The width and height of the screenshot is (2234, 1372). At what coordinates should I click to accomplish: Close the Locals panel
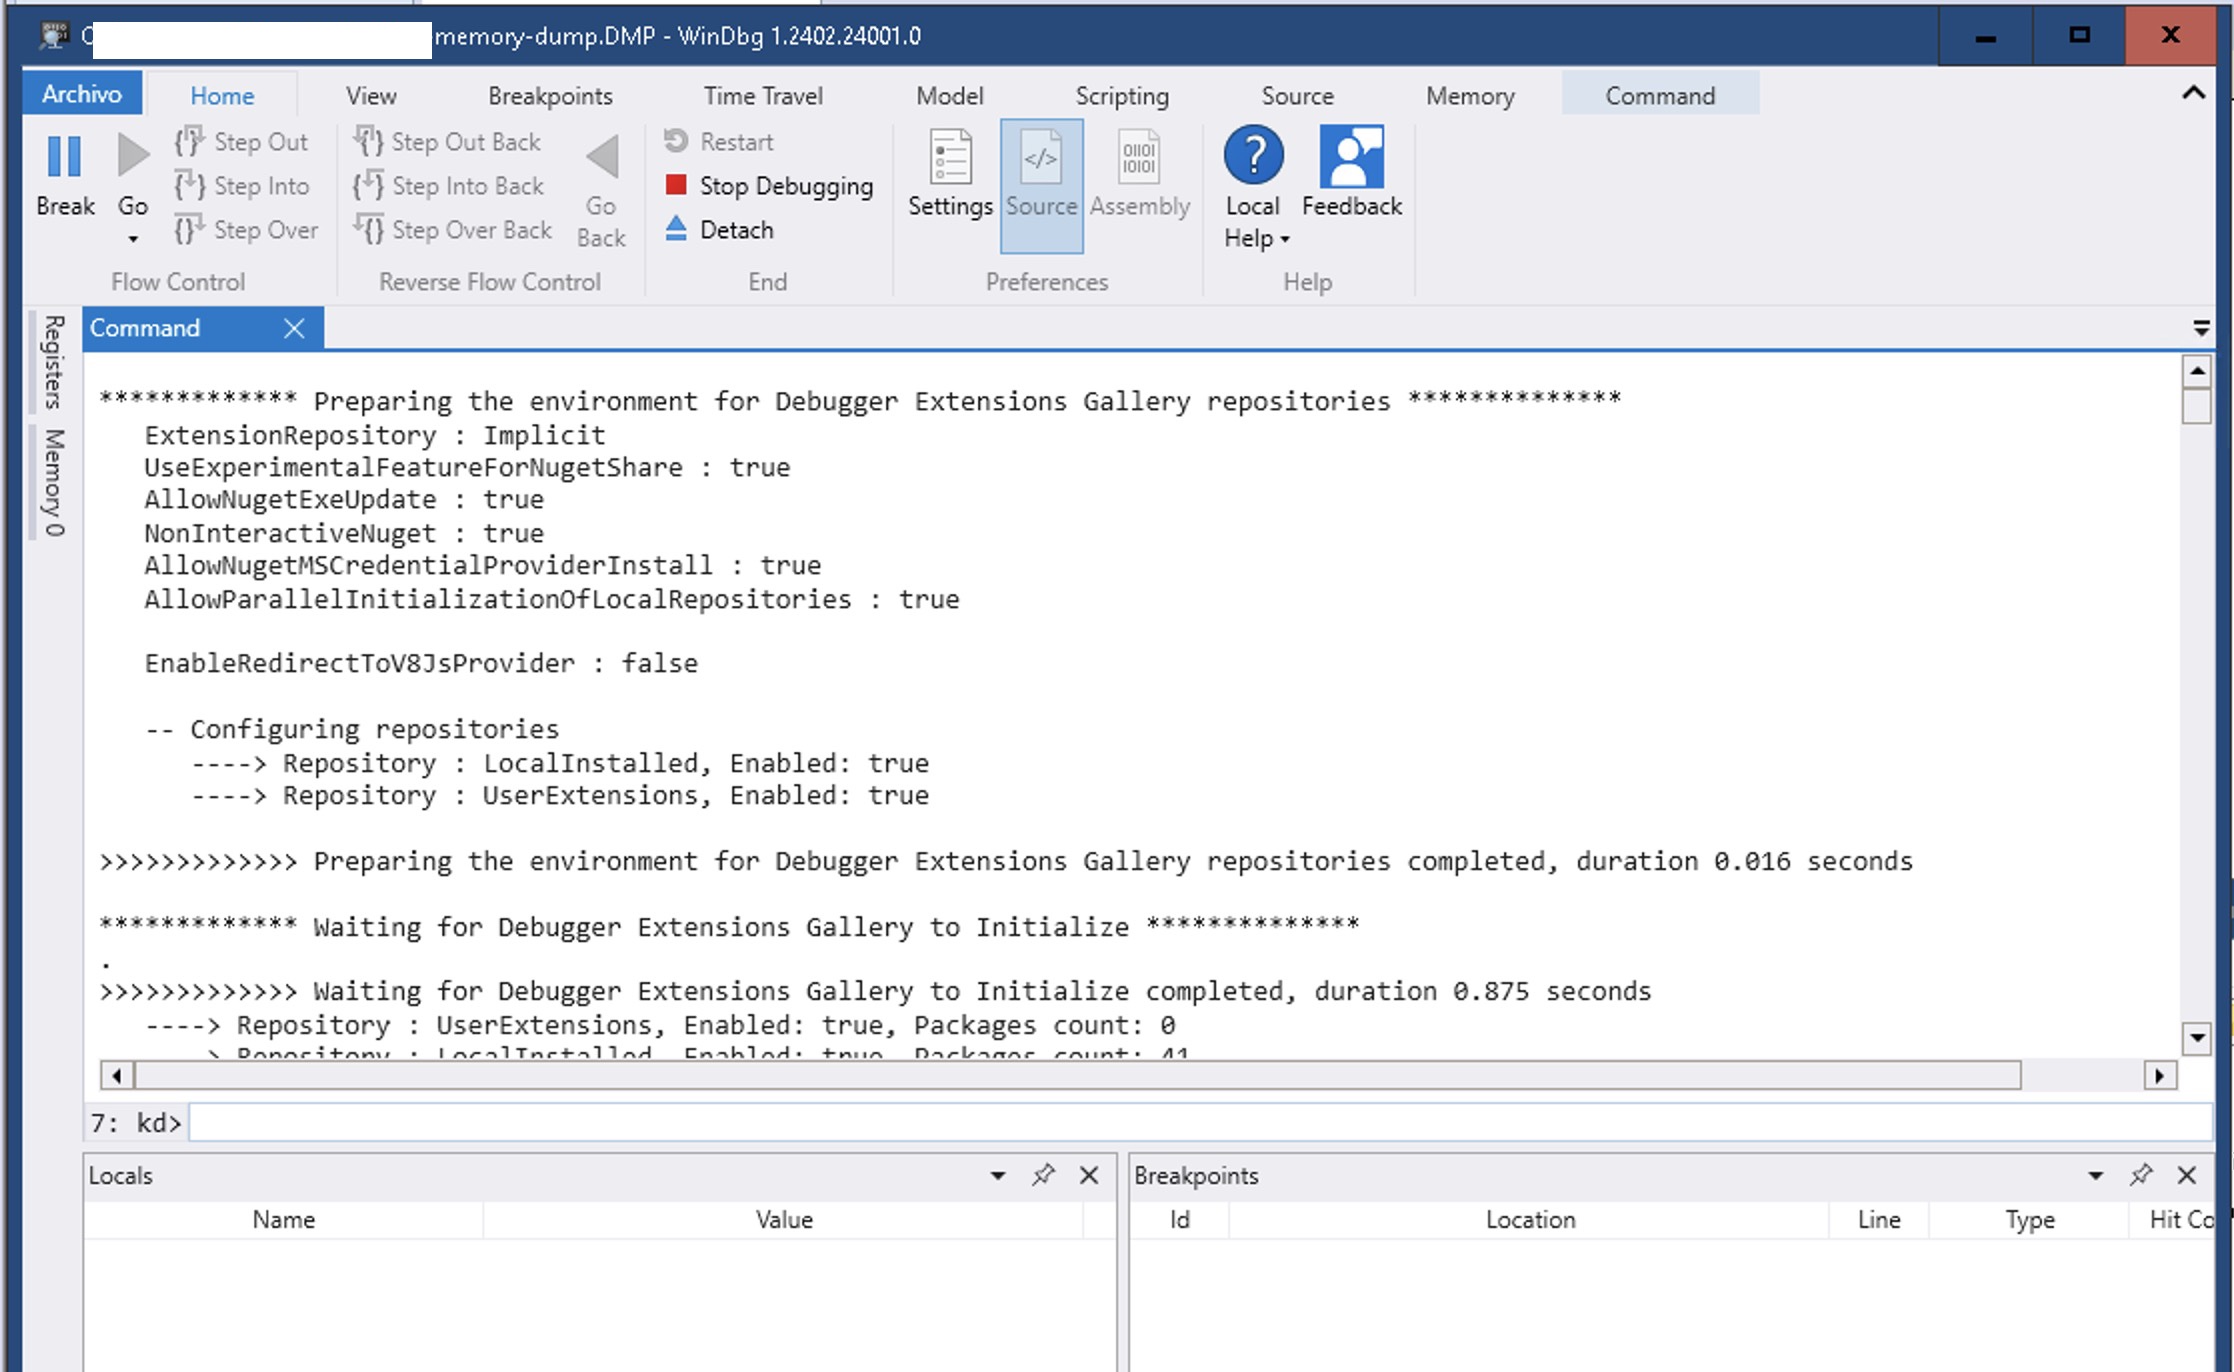point(1089,1175)
